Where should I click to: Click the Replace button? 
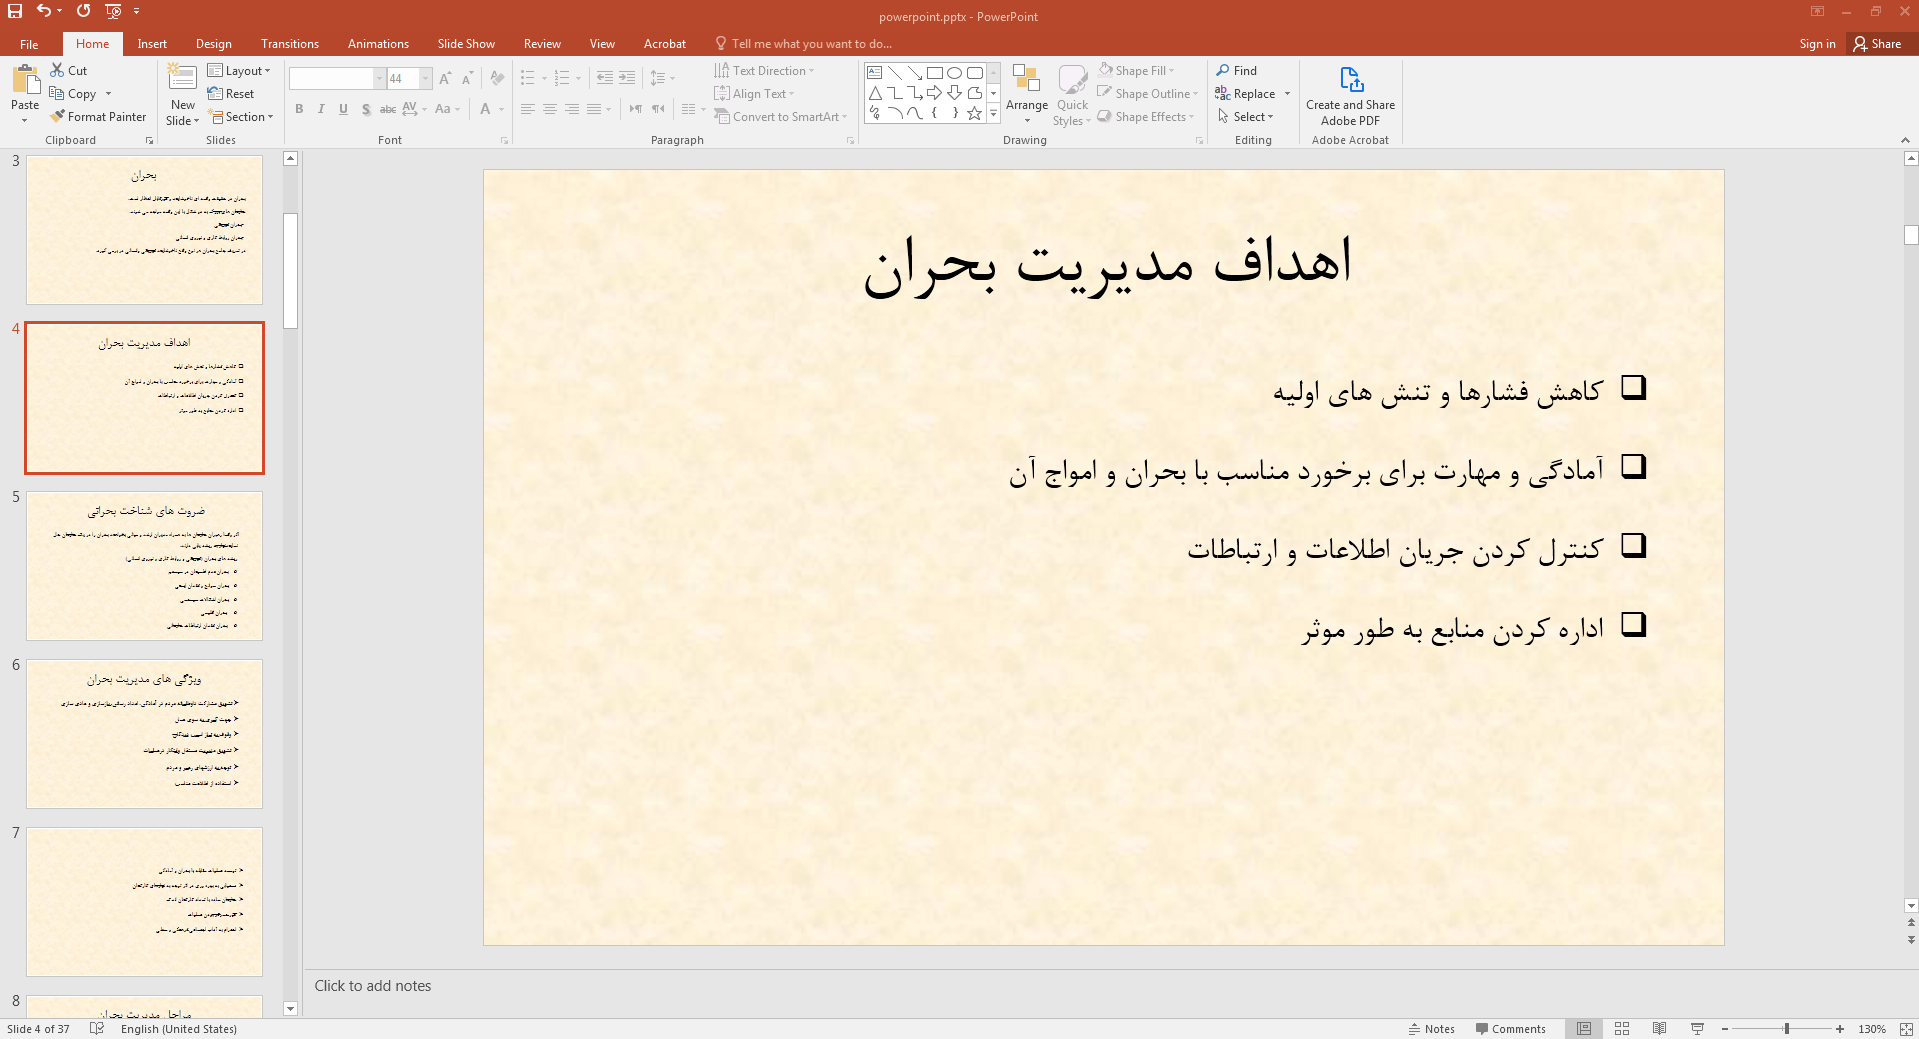pyautogui.click(x=1245, y=93)
